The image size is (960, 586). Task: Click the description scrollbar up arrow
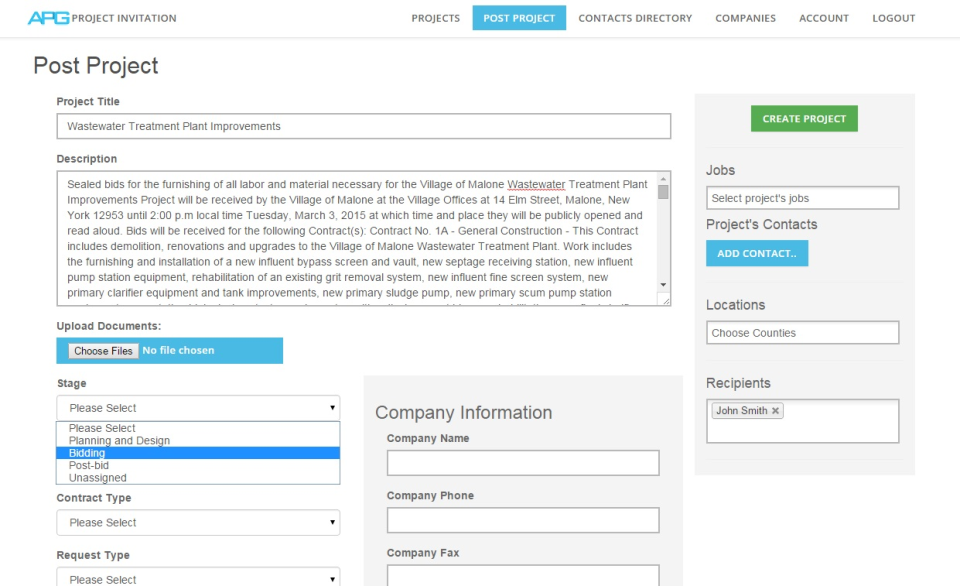(663, 179)
